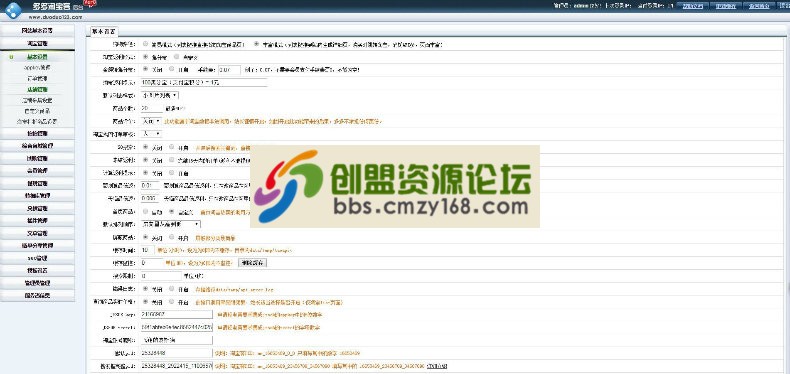The width and height of the screenshot is (790, 374).
Task: Open the 会员管理 sidebar section
Action: coord(37,171)
